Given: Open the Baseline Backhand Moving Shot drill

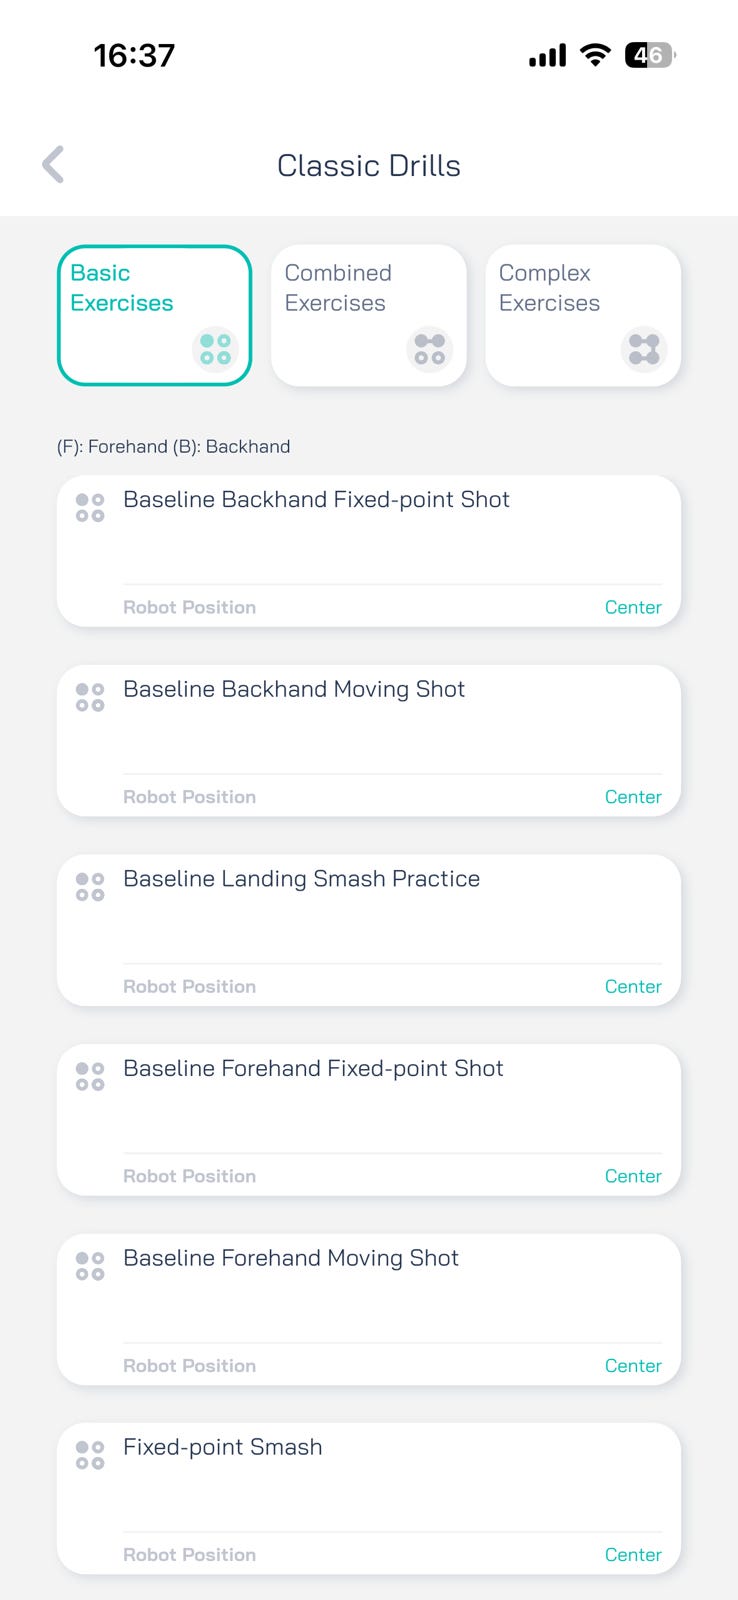Looking at the screenshot, I should tap(369, 741).
